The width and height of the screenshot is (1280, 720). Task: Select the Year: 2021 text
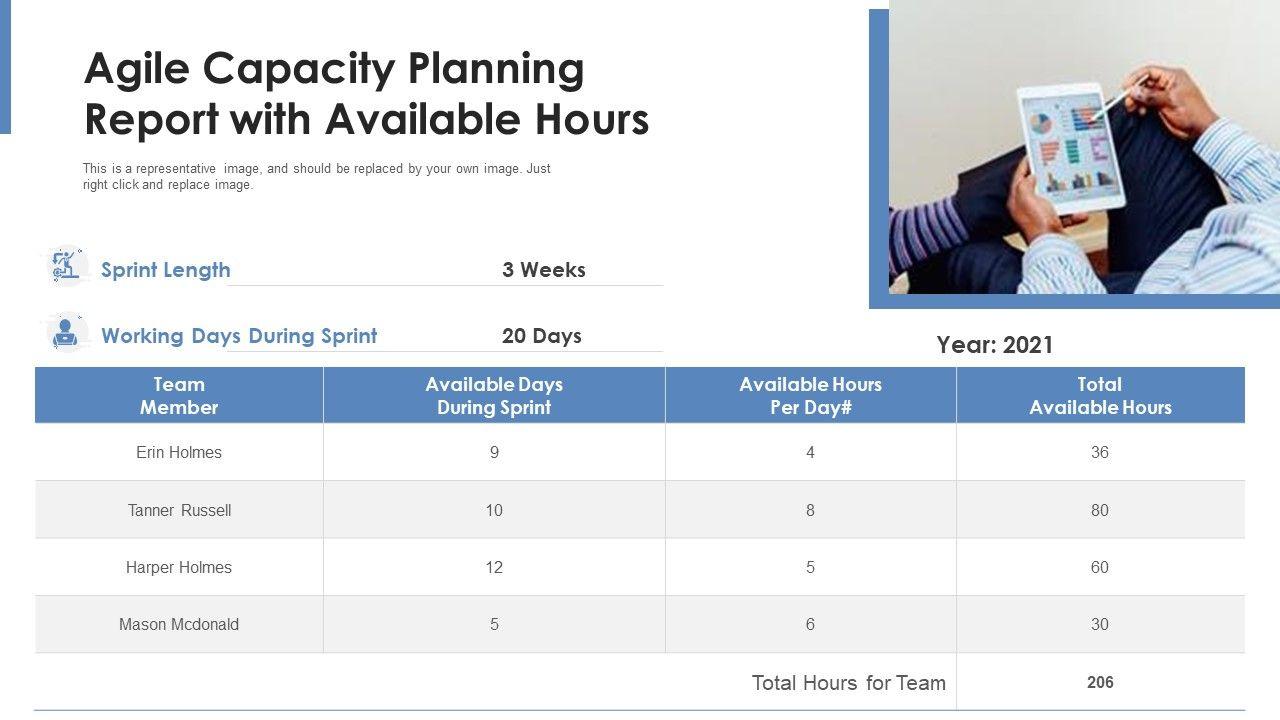point(995,346)
